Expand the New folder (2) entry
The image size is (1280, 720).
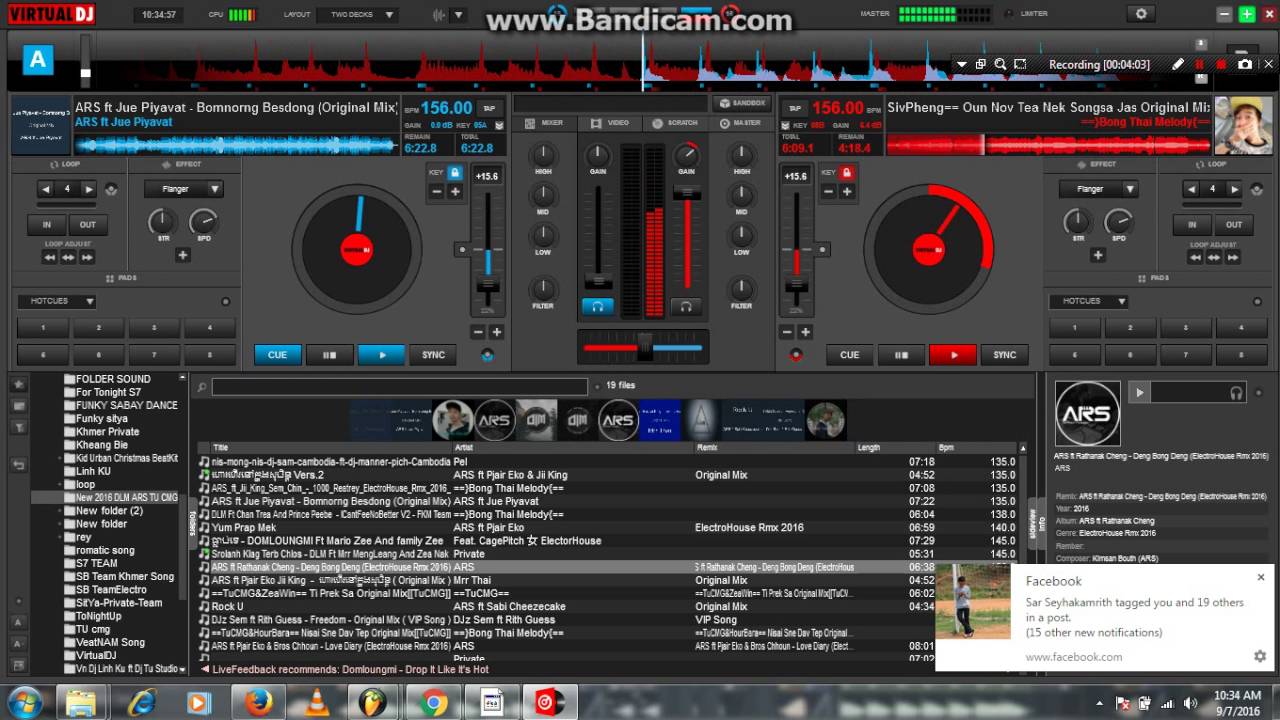(x=60, y=510)
